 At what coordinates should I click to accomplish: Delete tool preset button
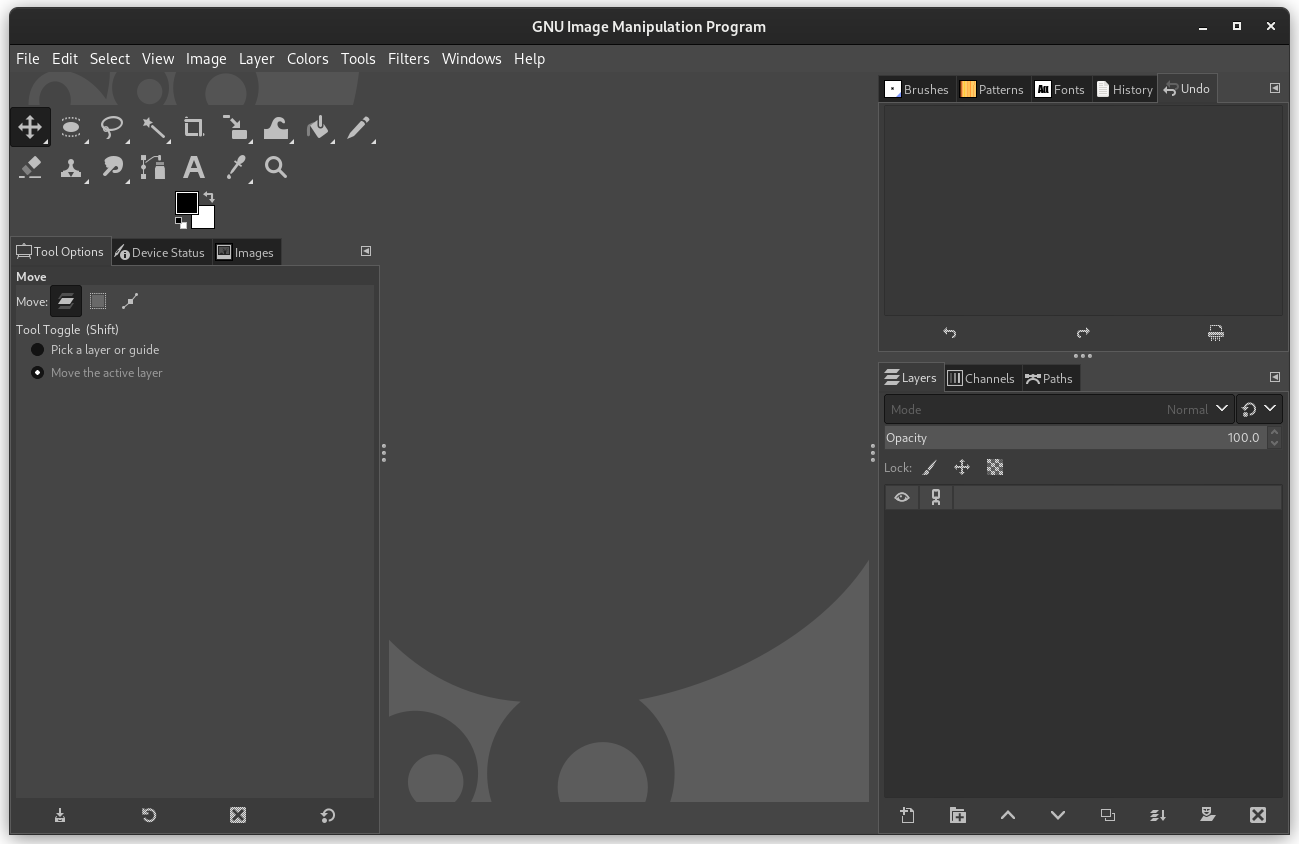[238, 815]
